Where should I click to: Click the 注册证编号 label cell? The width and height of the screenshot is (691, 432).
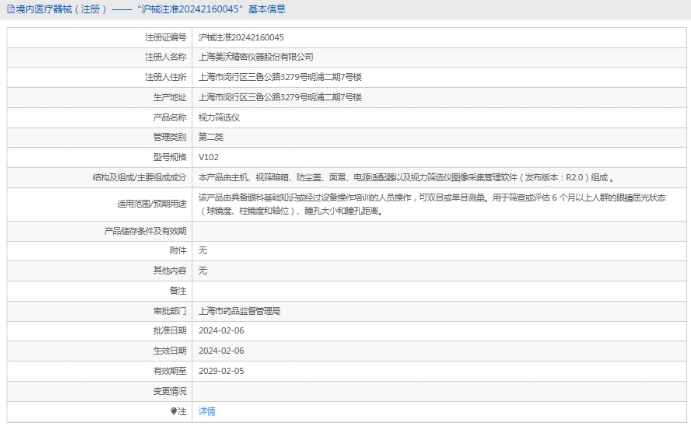(166, 37)
